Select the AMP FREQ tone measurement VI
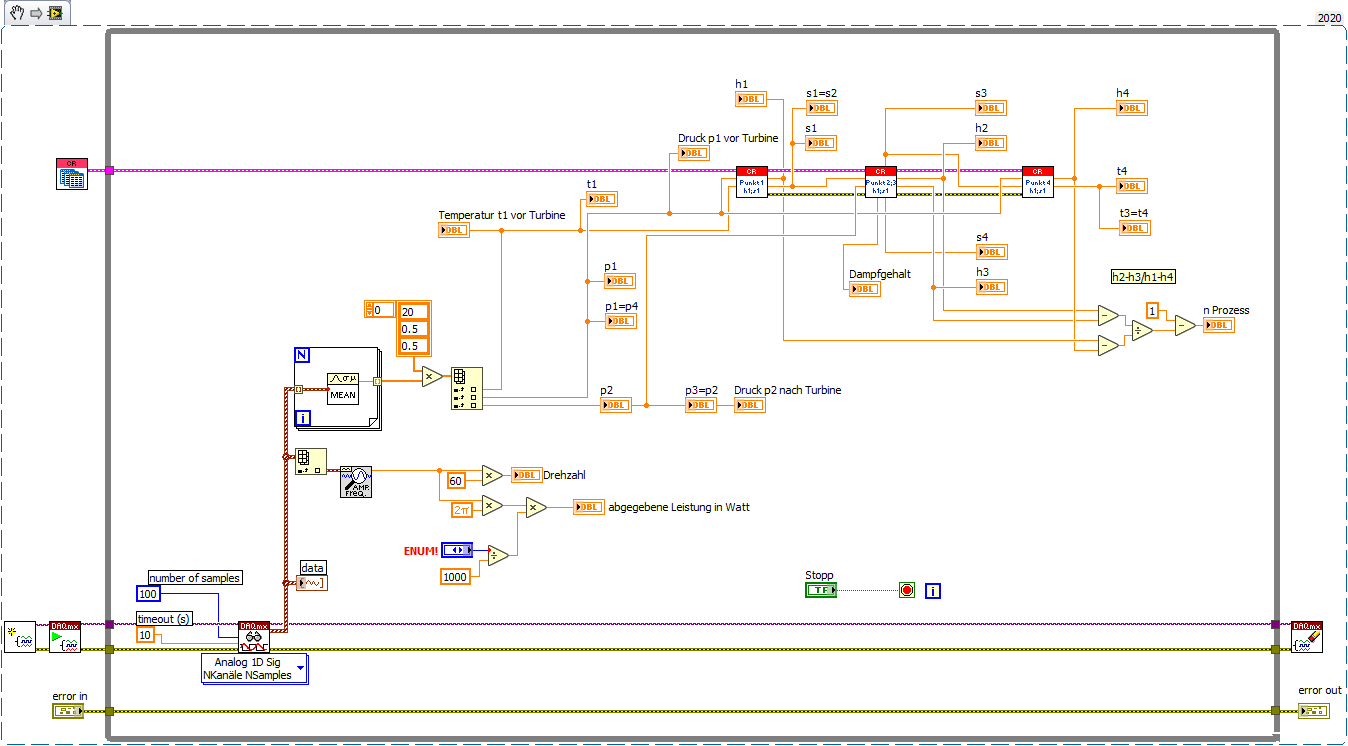1348x746 pixels. point(356,482)
